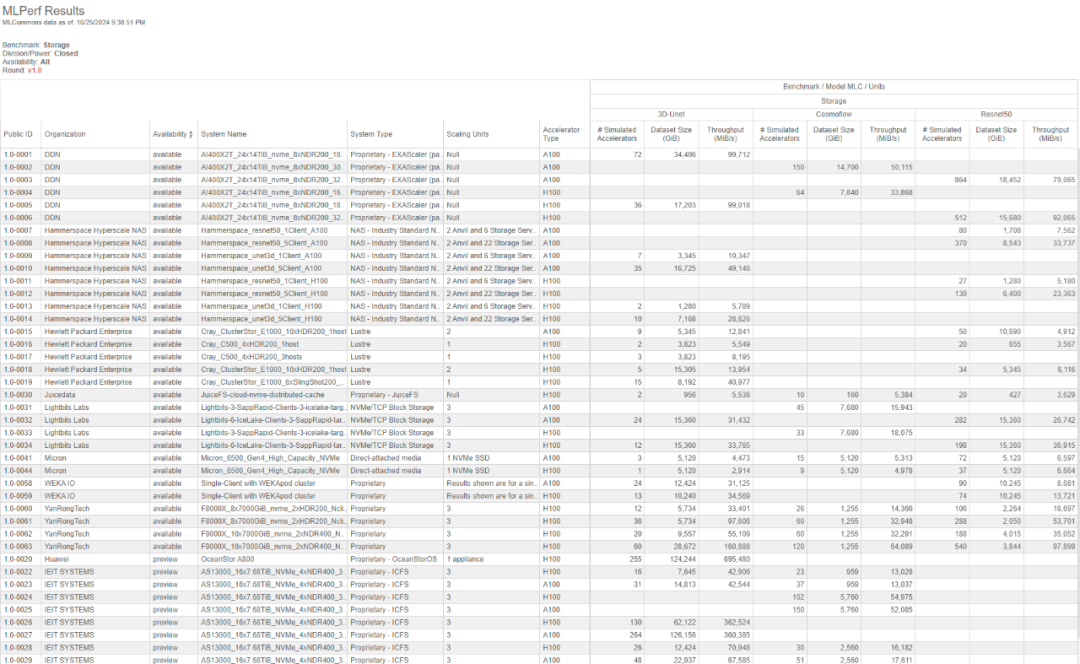Select the Public ID cell 1.0-0020
The height and width of the screenshot is (664, 1080).
[x=18, y=559]
